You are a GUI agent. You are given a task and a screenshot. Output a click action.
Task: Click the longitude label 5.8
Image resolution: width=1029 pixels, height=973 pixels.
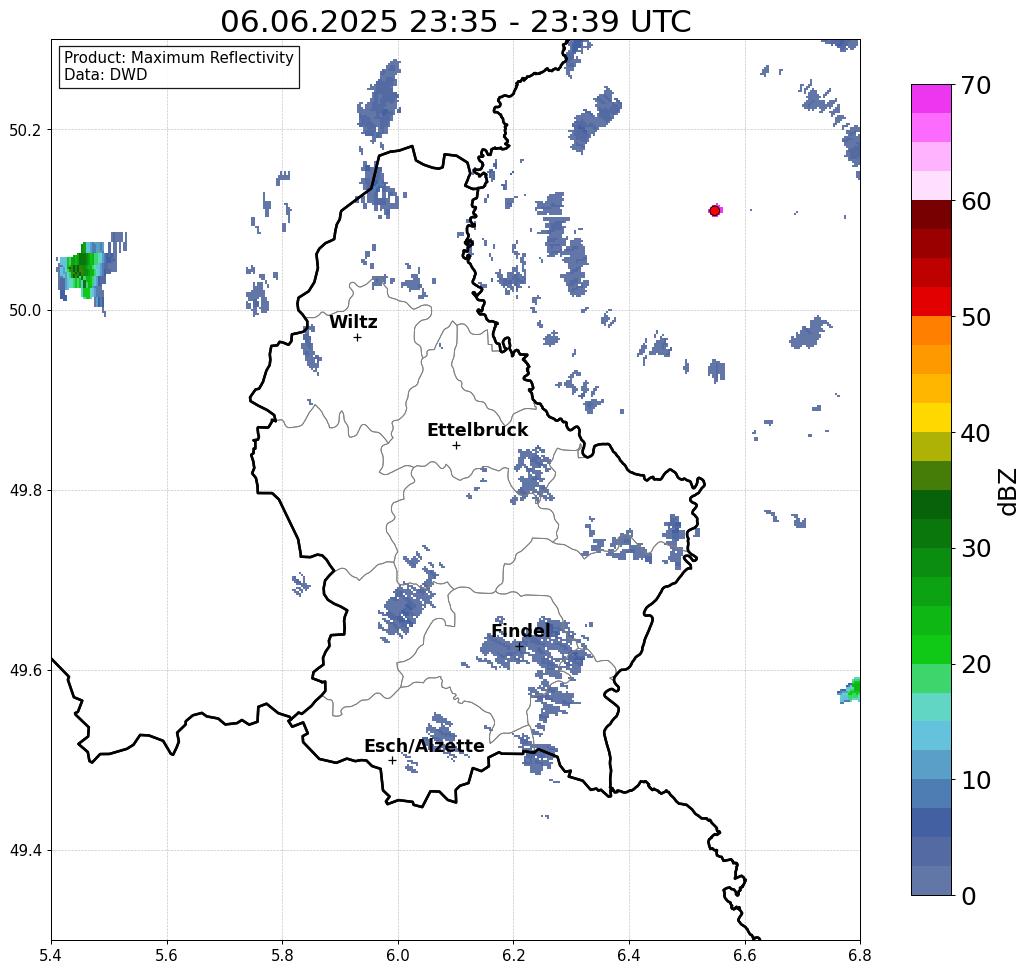[282, 955]
